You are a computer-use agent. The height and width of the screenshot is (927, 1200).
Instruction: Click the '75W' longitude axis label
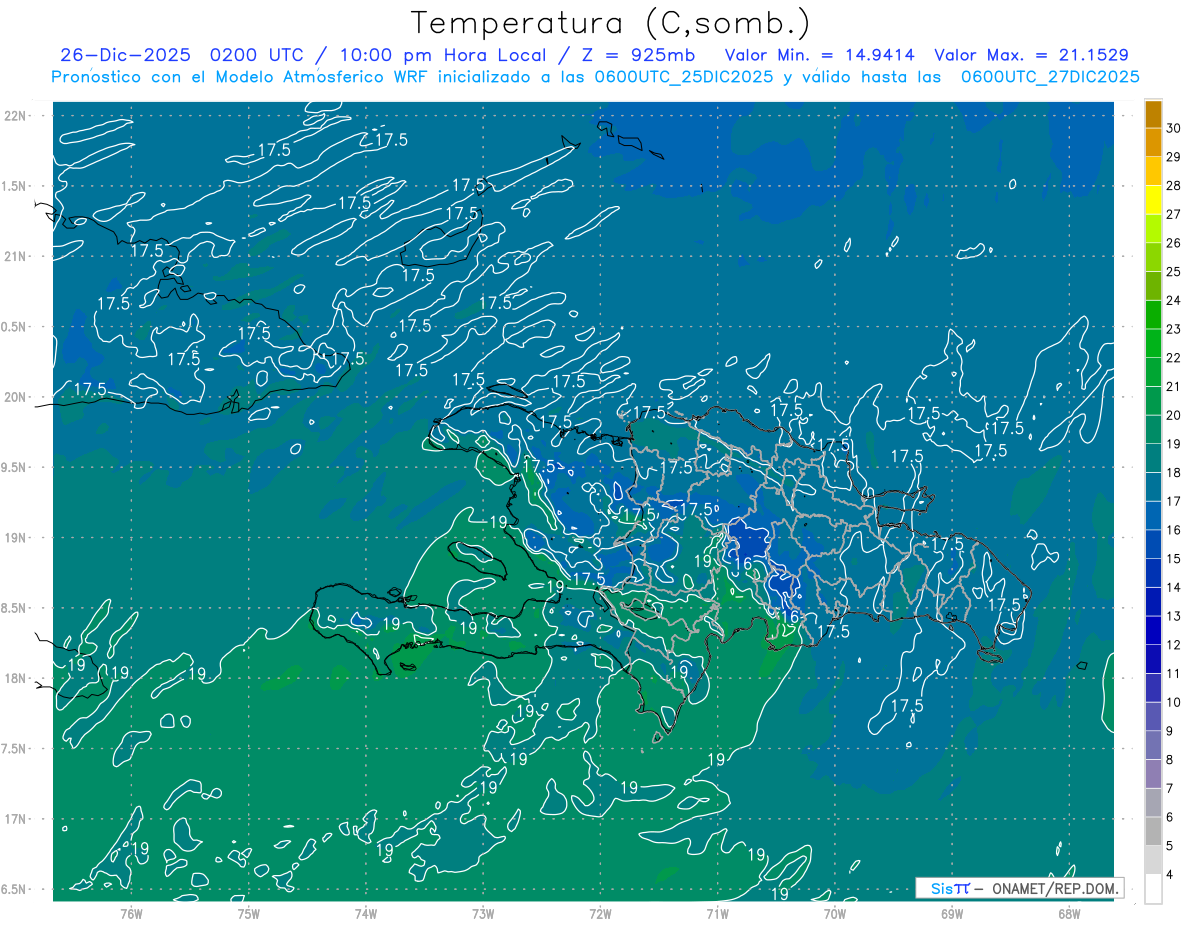(x=248, y=914)
